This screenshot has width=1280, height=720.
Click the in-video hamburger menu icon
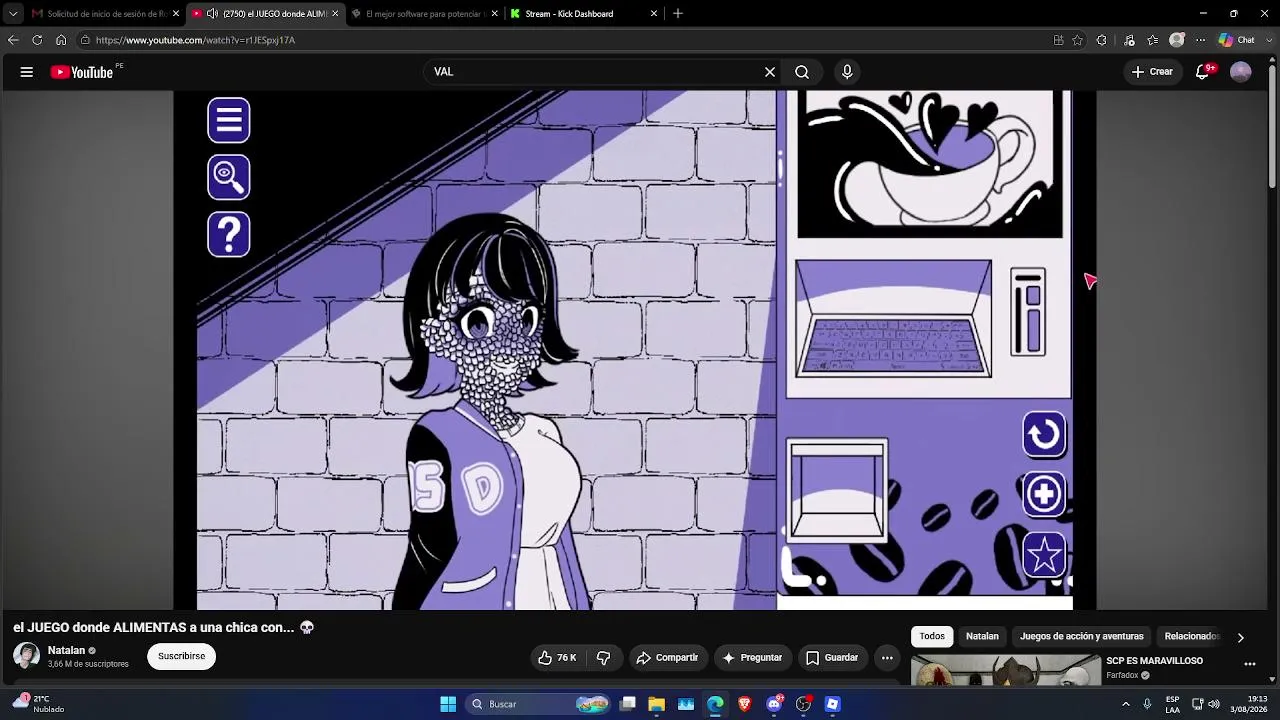point(229,120)
